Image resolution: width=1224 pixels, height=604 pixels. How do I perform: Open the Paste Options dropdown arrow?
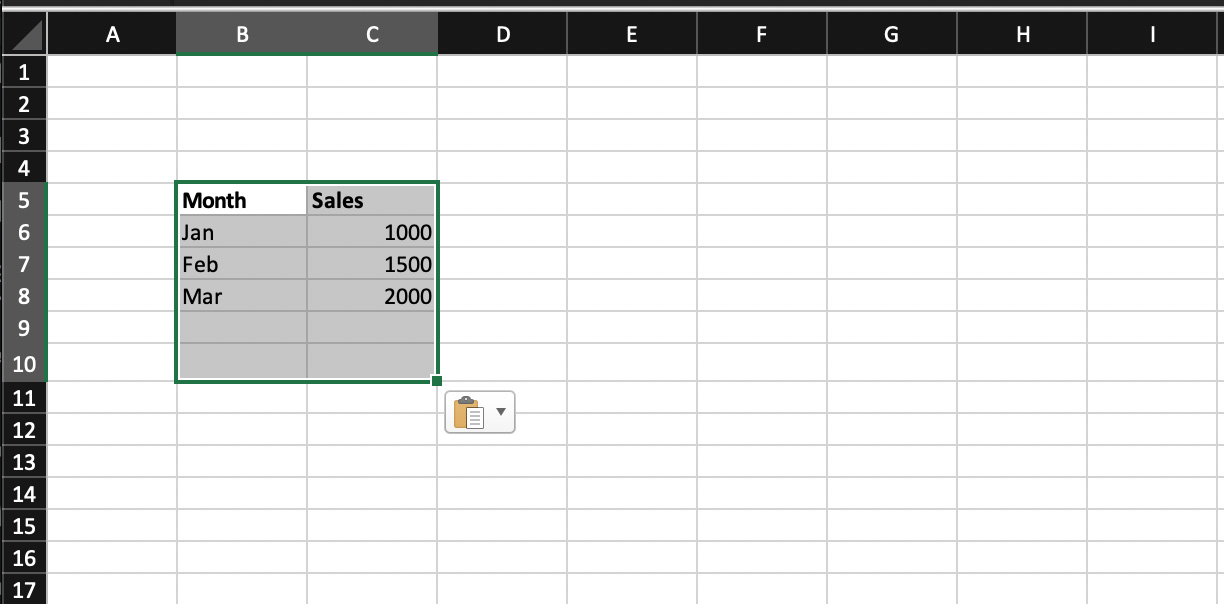point(499,411)
